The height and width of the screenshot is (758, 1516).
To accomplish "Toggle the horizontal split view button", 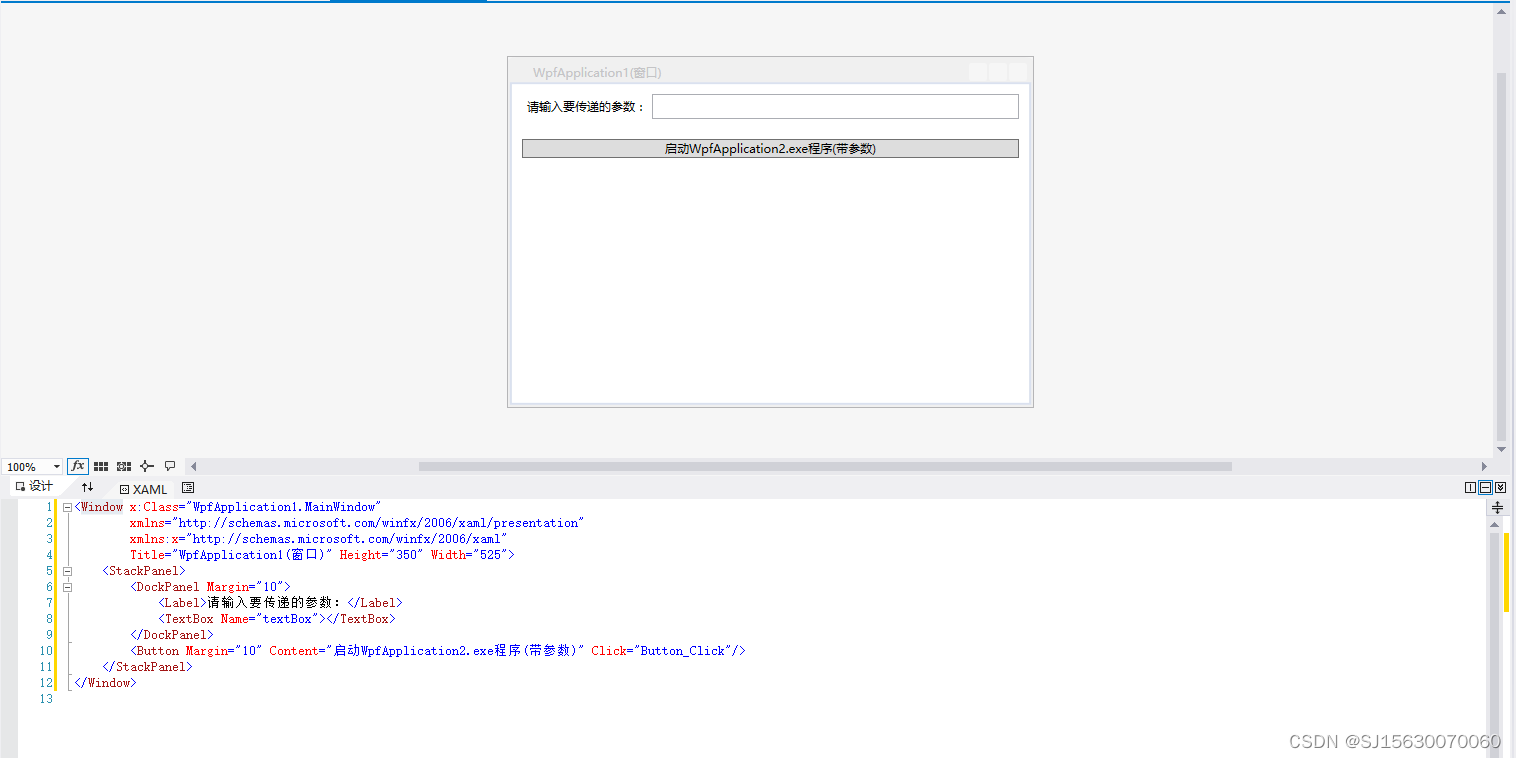I will [1485, 487].
